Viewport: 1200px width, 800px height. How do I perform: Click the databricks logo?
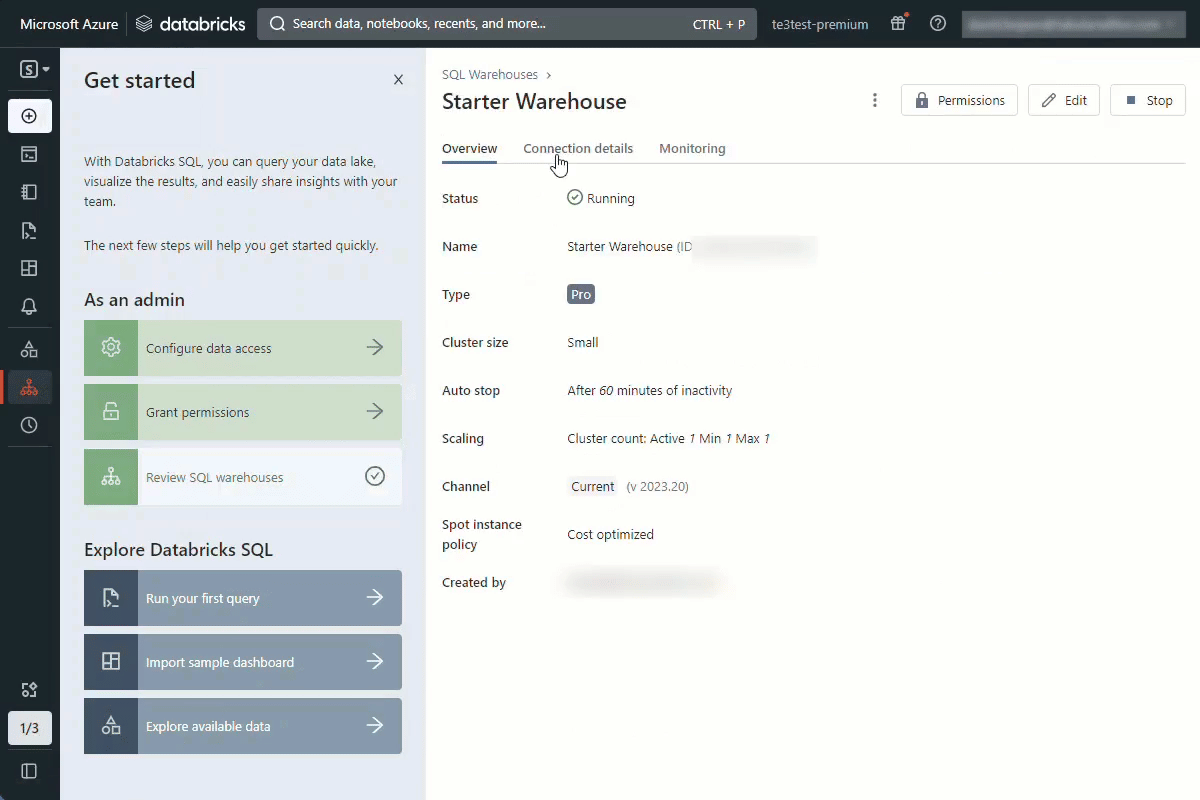190,24
